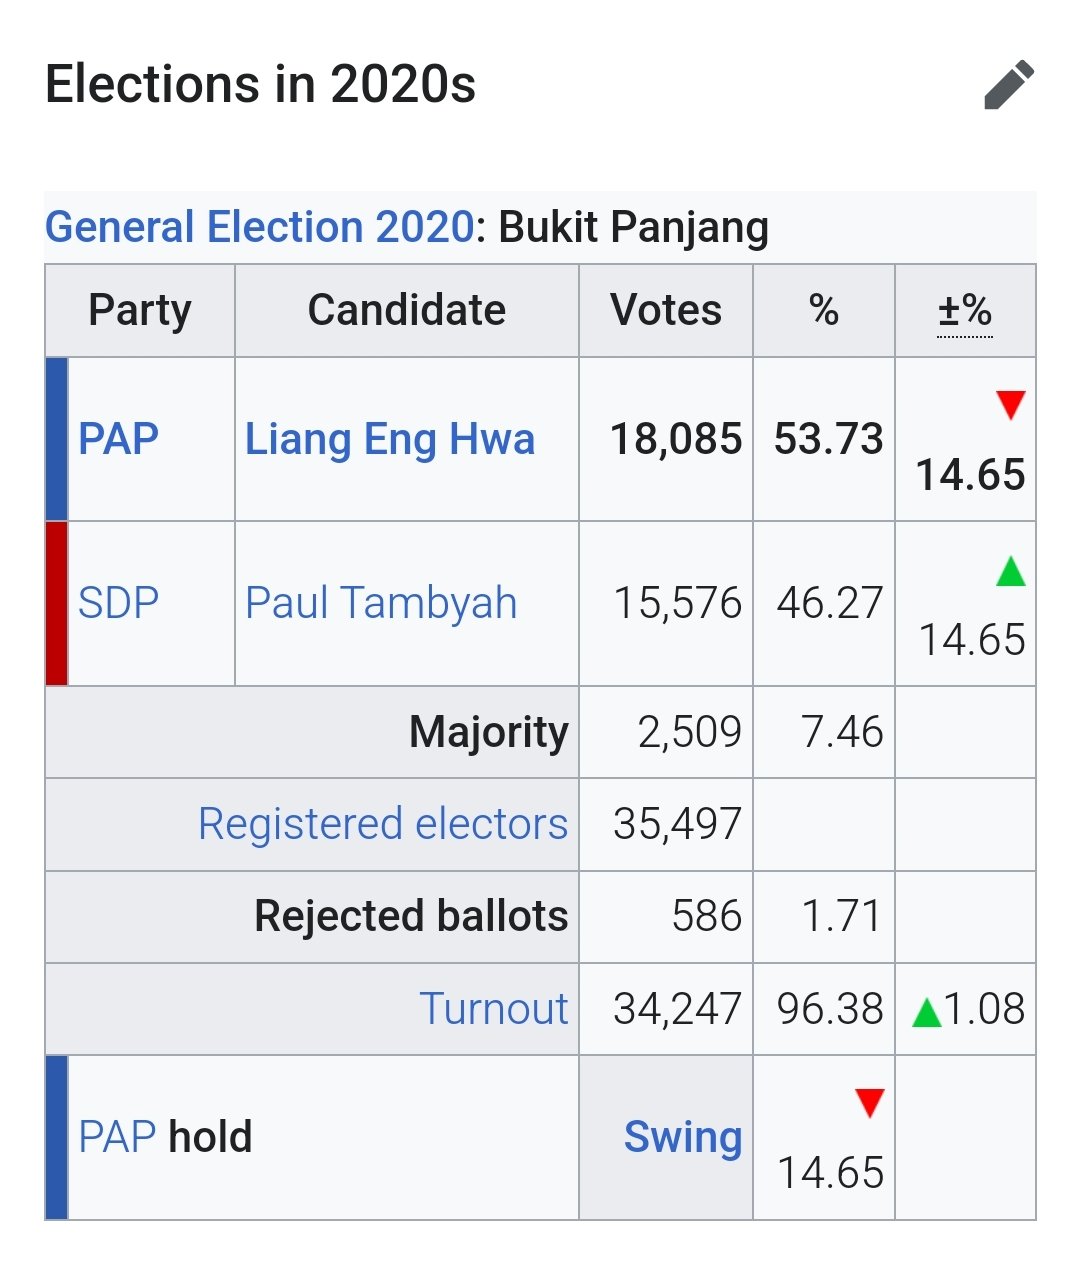1080x1279 pixels.
Task: Follow the Registered electors link
Action: point(383,824)
